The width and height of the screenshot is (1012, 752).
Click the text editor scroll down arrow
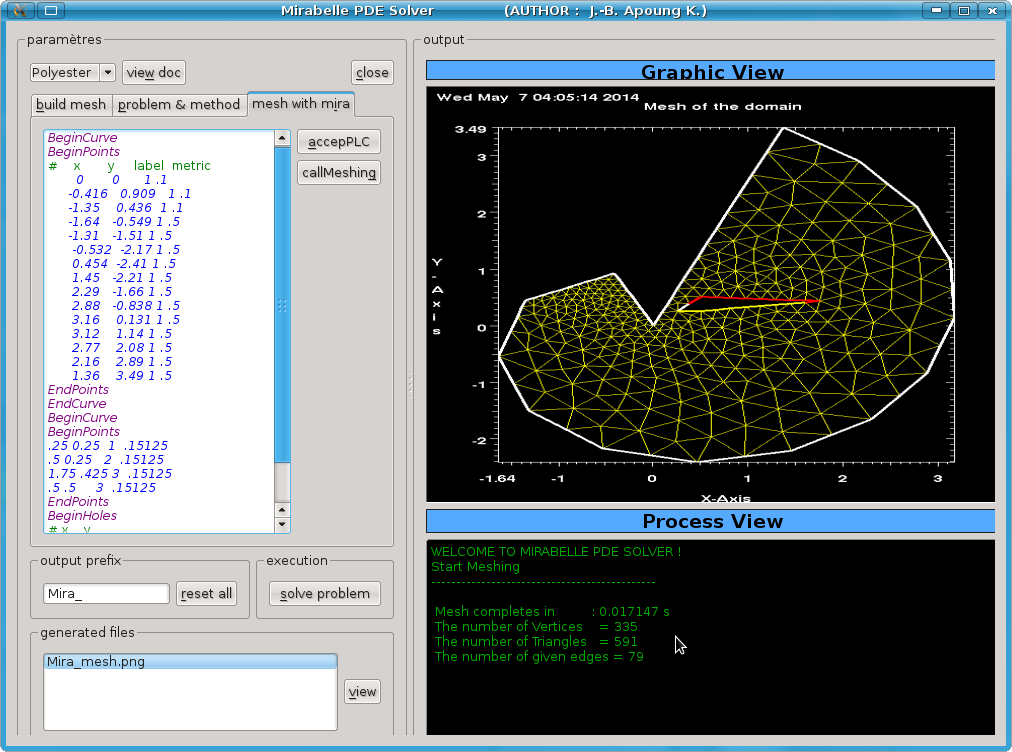(x=282, y=525)
